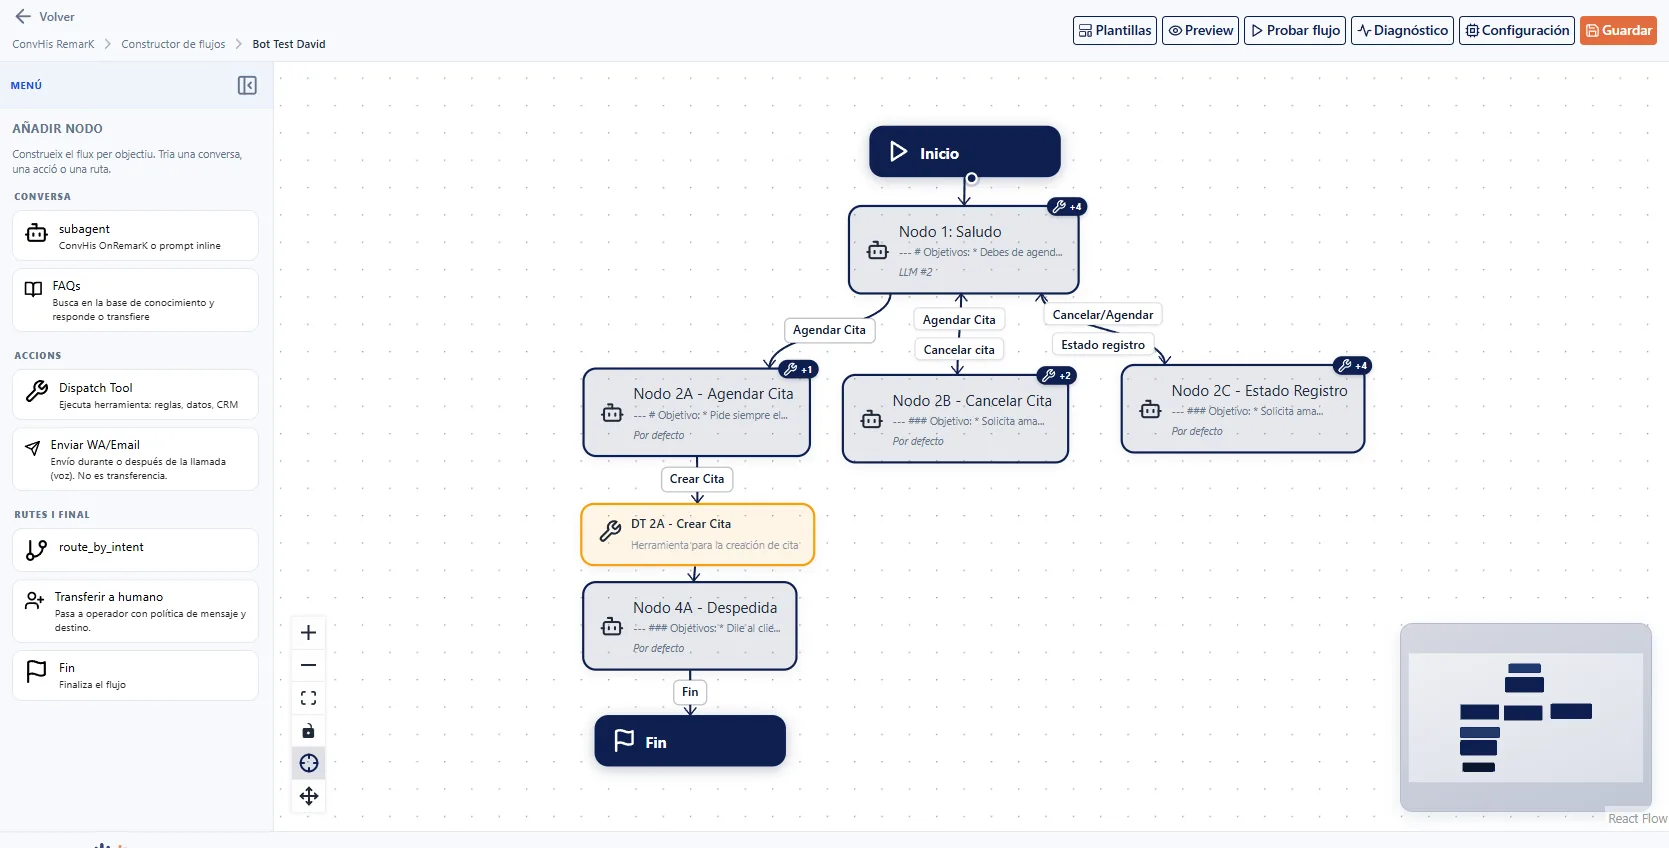Click the wrench icon in DT 2A node
This screenshot has height=848, width=1669.
[x=610, y=532]
